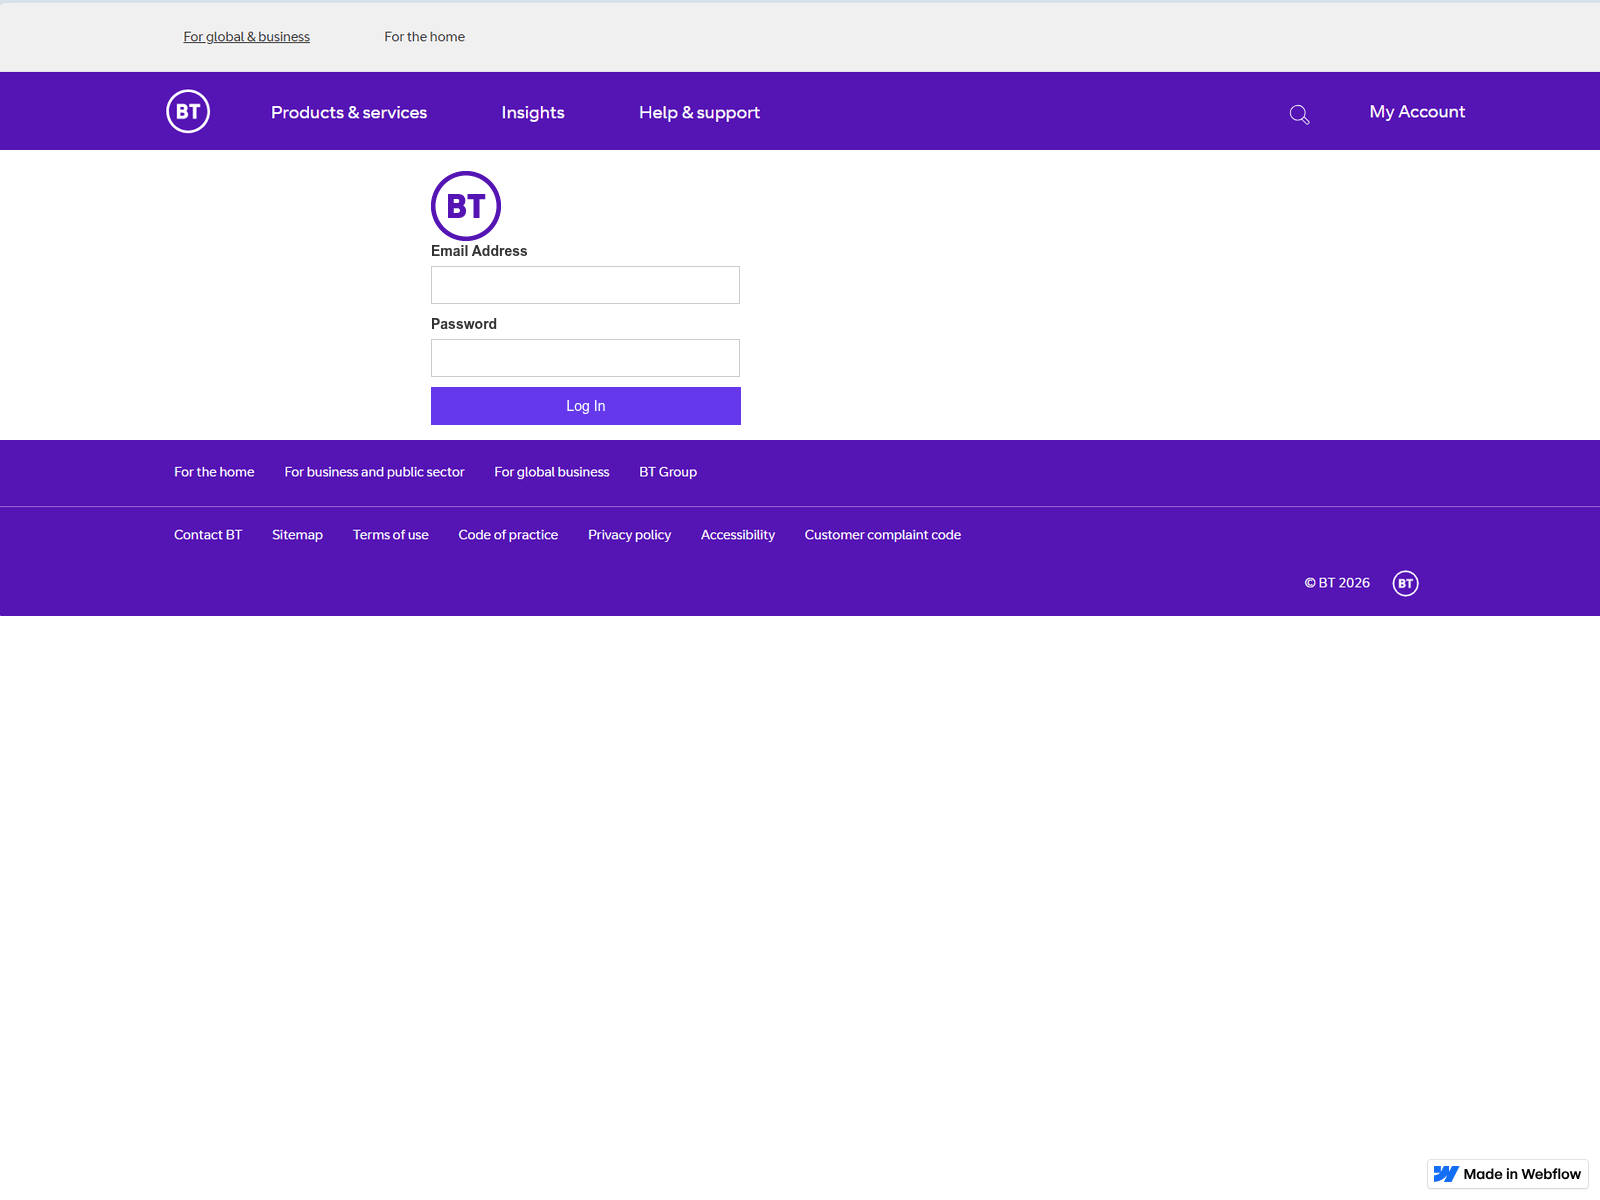The height and width of the screenshot is (1200, 1600).
Task: Click the small BT logo beside the copyright
Action: click(1405, 583)
